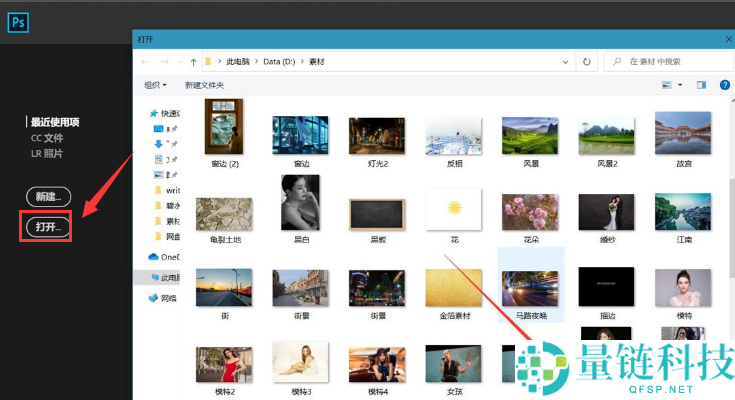Click the 打开 dialog title bar
Screen dimensions: 735x400
[x=434, y=39]
